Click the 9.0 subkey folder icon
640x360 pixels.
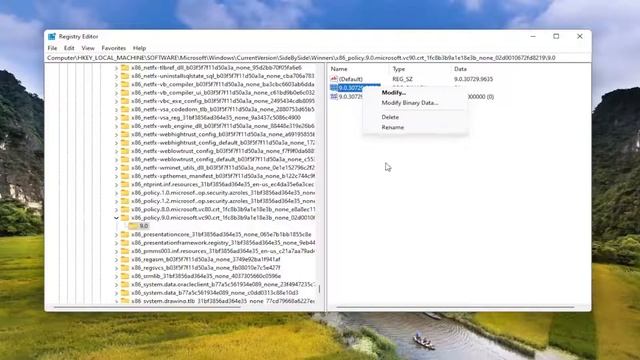pos(133,226)
